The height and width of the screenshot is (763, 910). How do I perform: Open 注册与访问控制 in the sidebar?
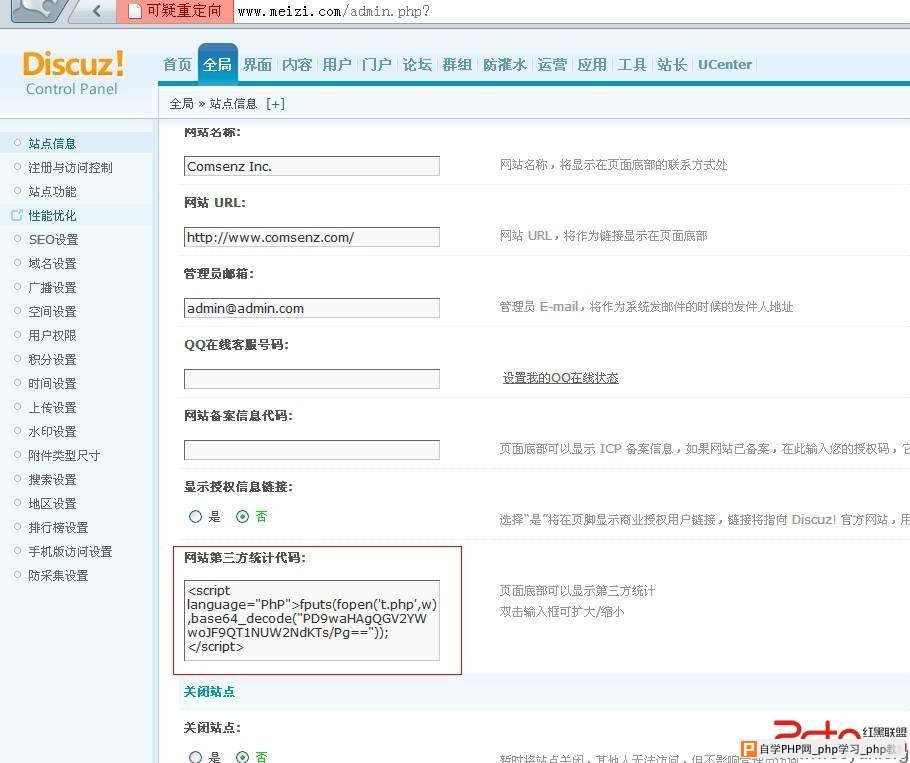point(70,168)
